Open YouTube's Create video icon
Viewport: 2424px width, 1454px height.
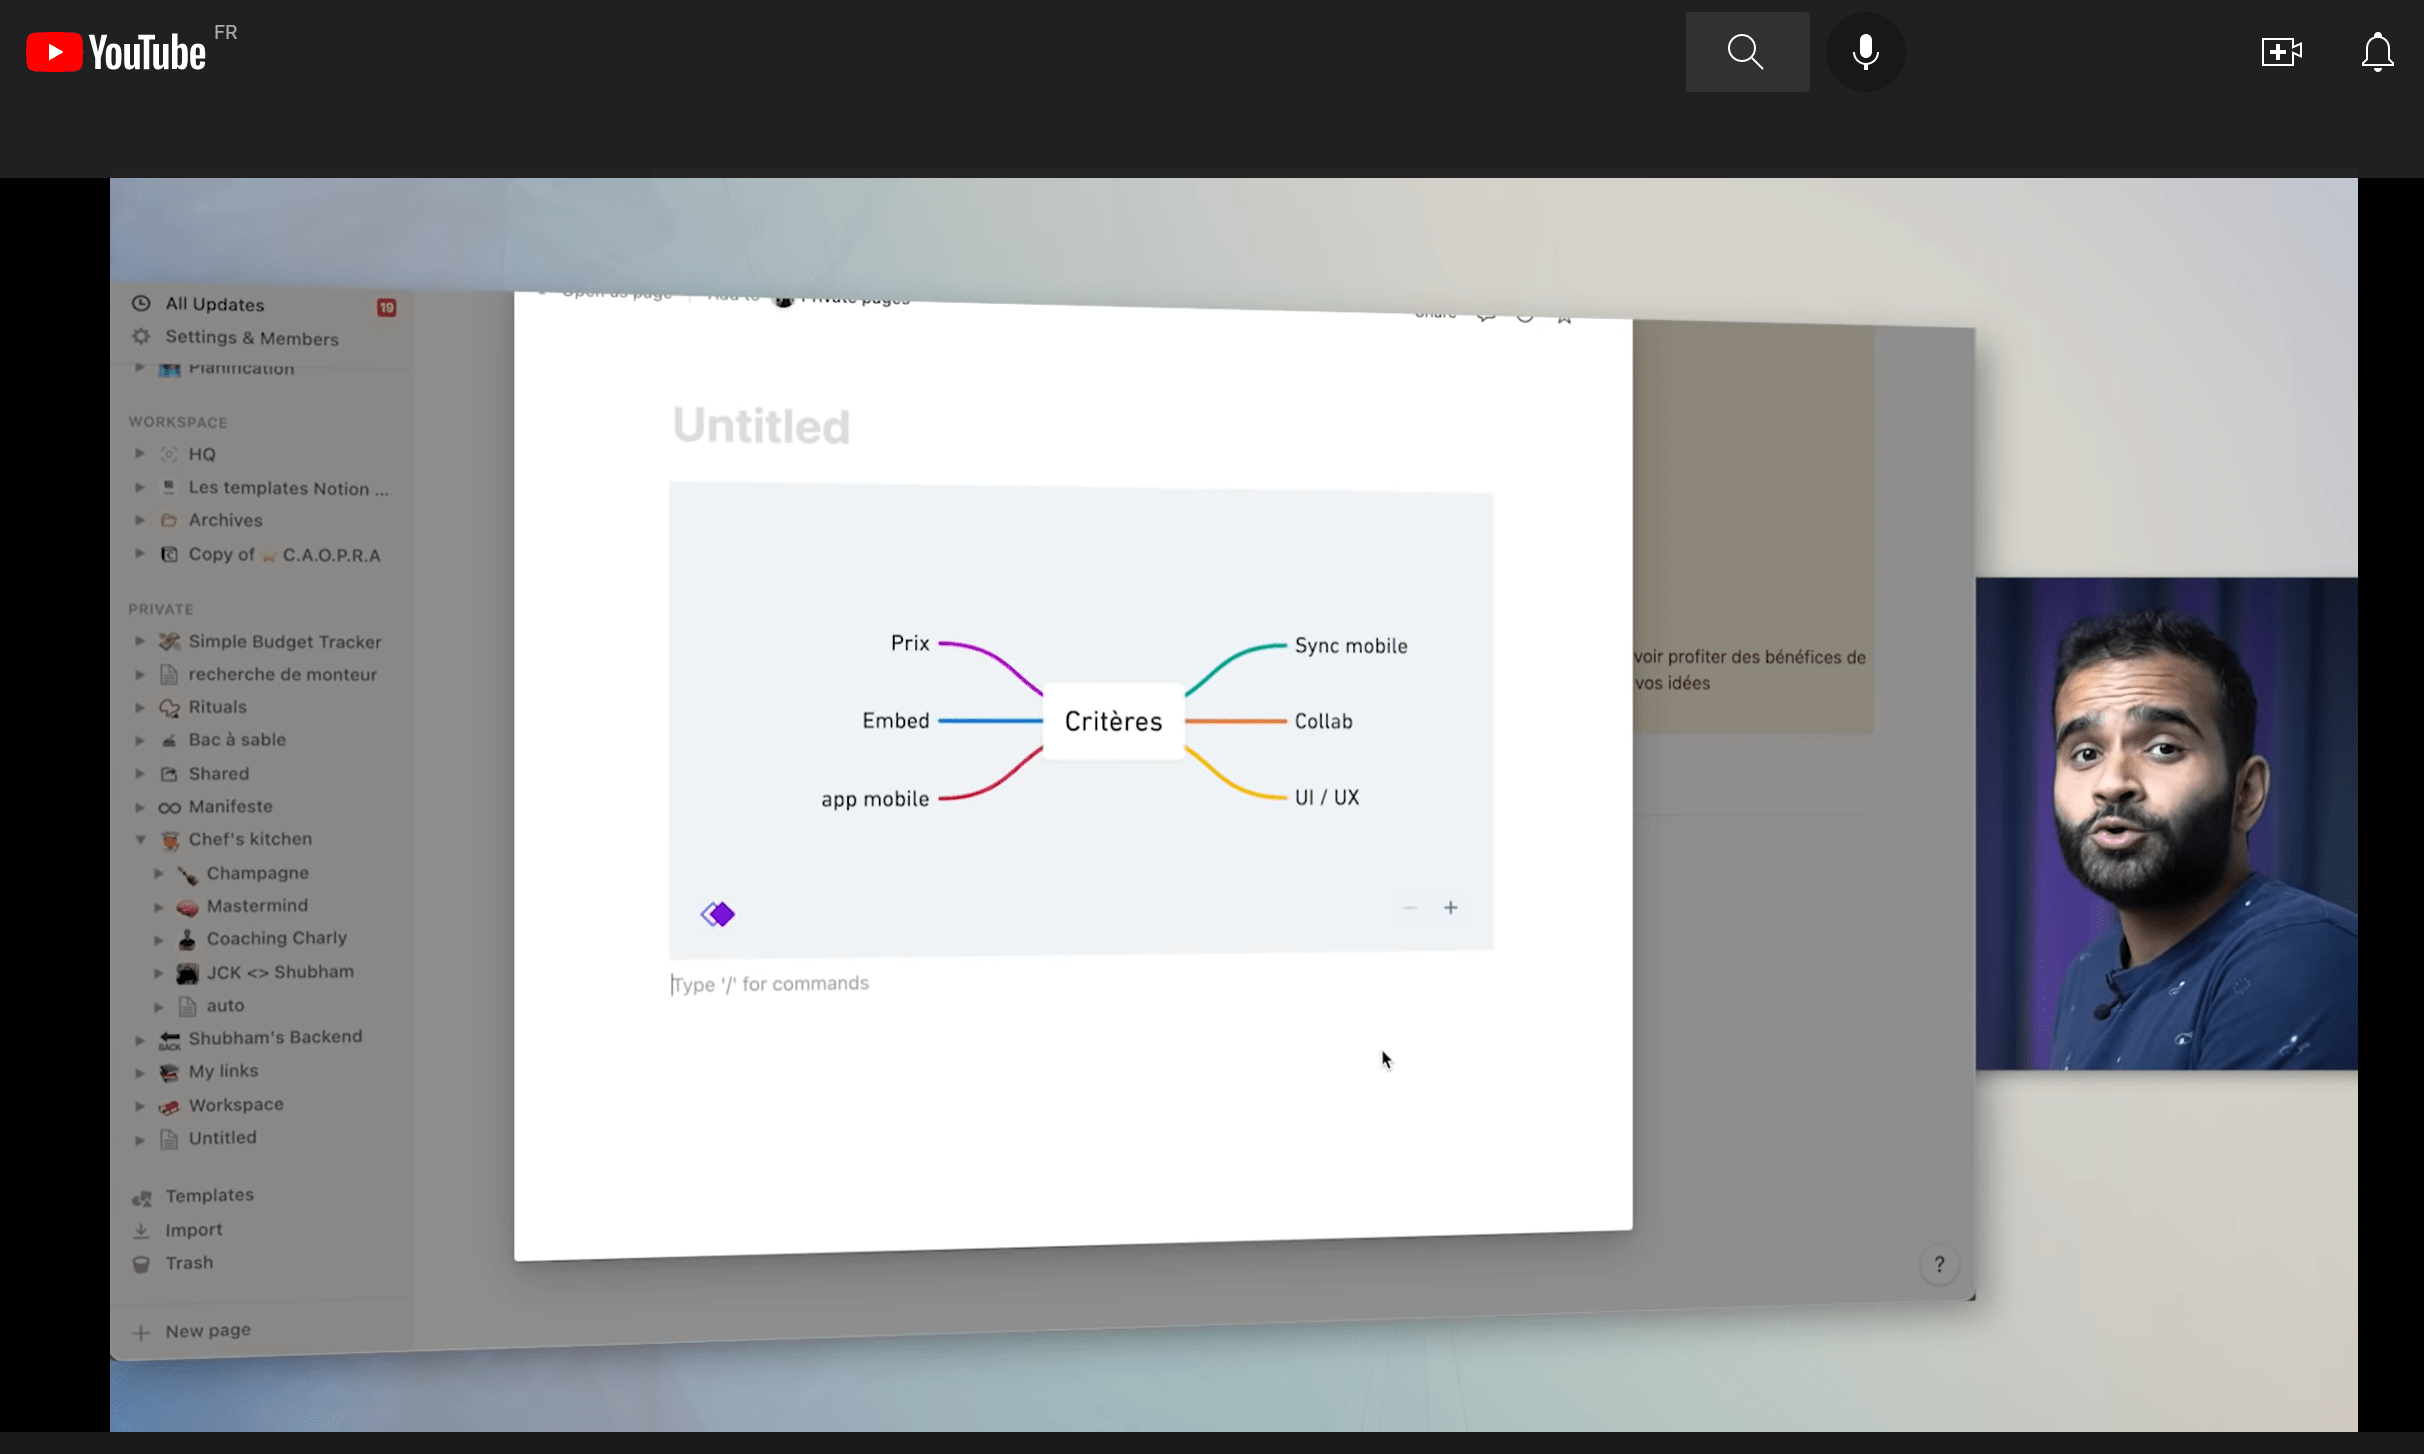2280,51
